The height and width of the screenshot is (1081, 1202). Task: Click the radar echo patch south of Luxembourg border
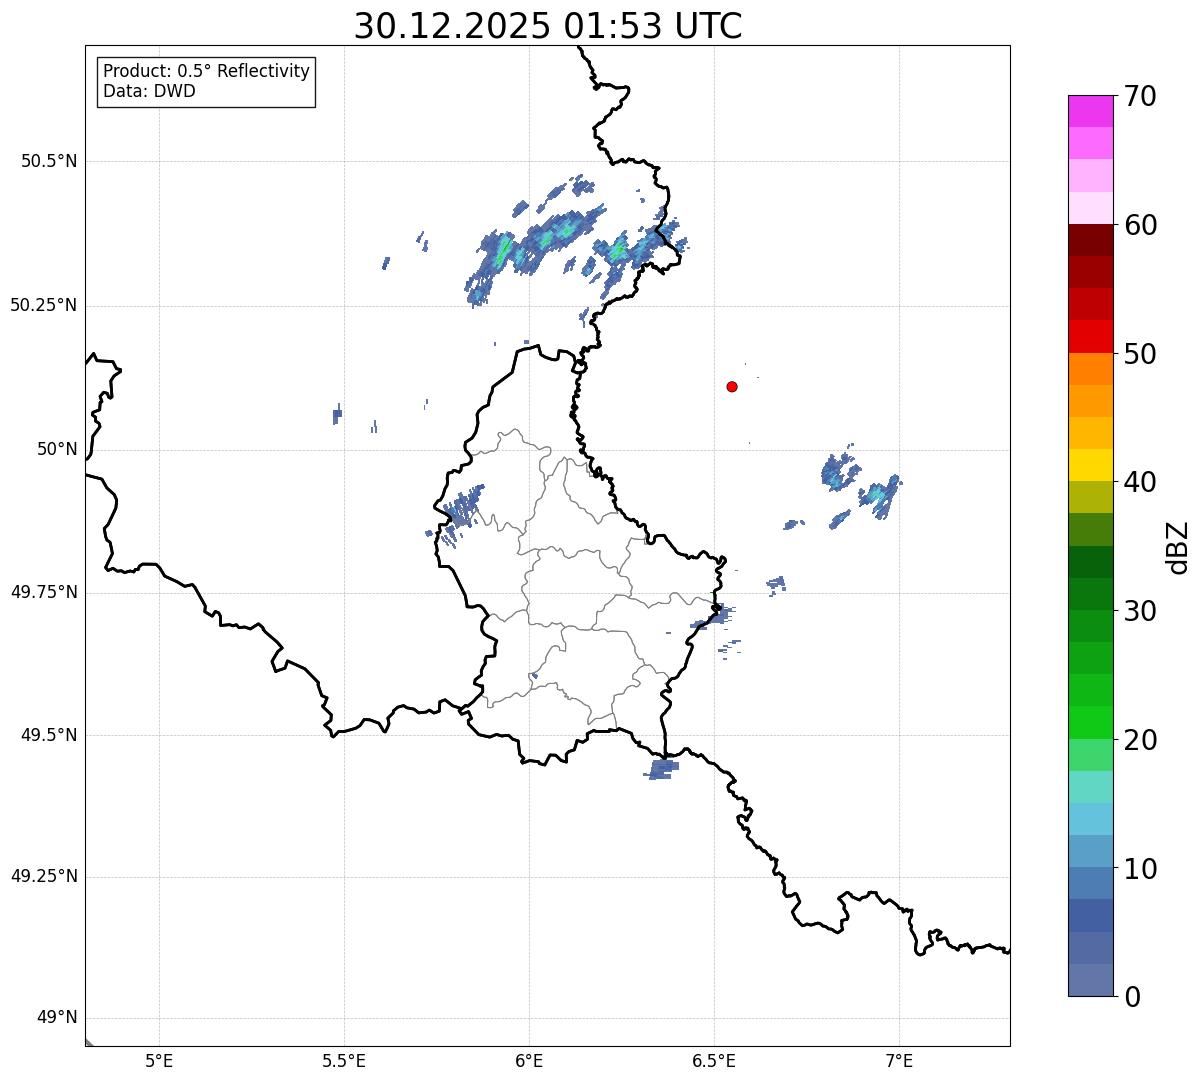coord(661,769)
